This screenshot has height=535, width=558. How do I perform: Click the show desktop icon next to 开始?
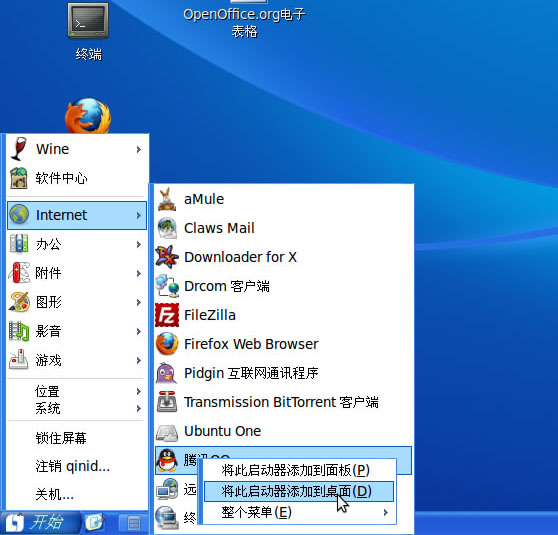tap(94, 523)
